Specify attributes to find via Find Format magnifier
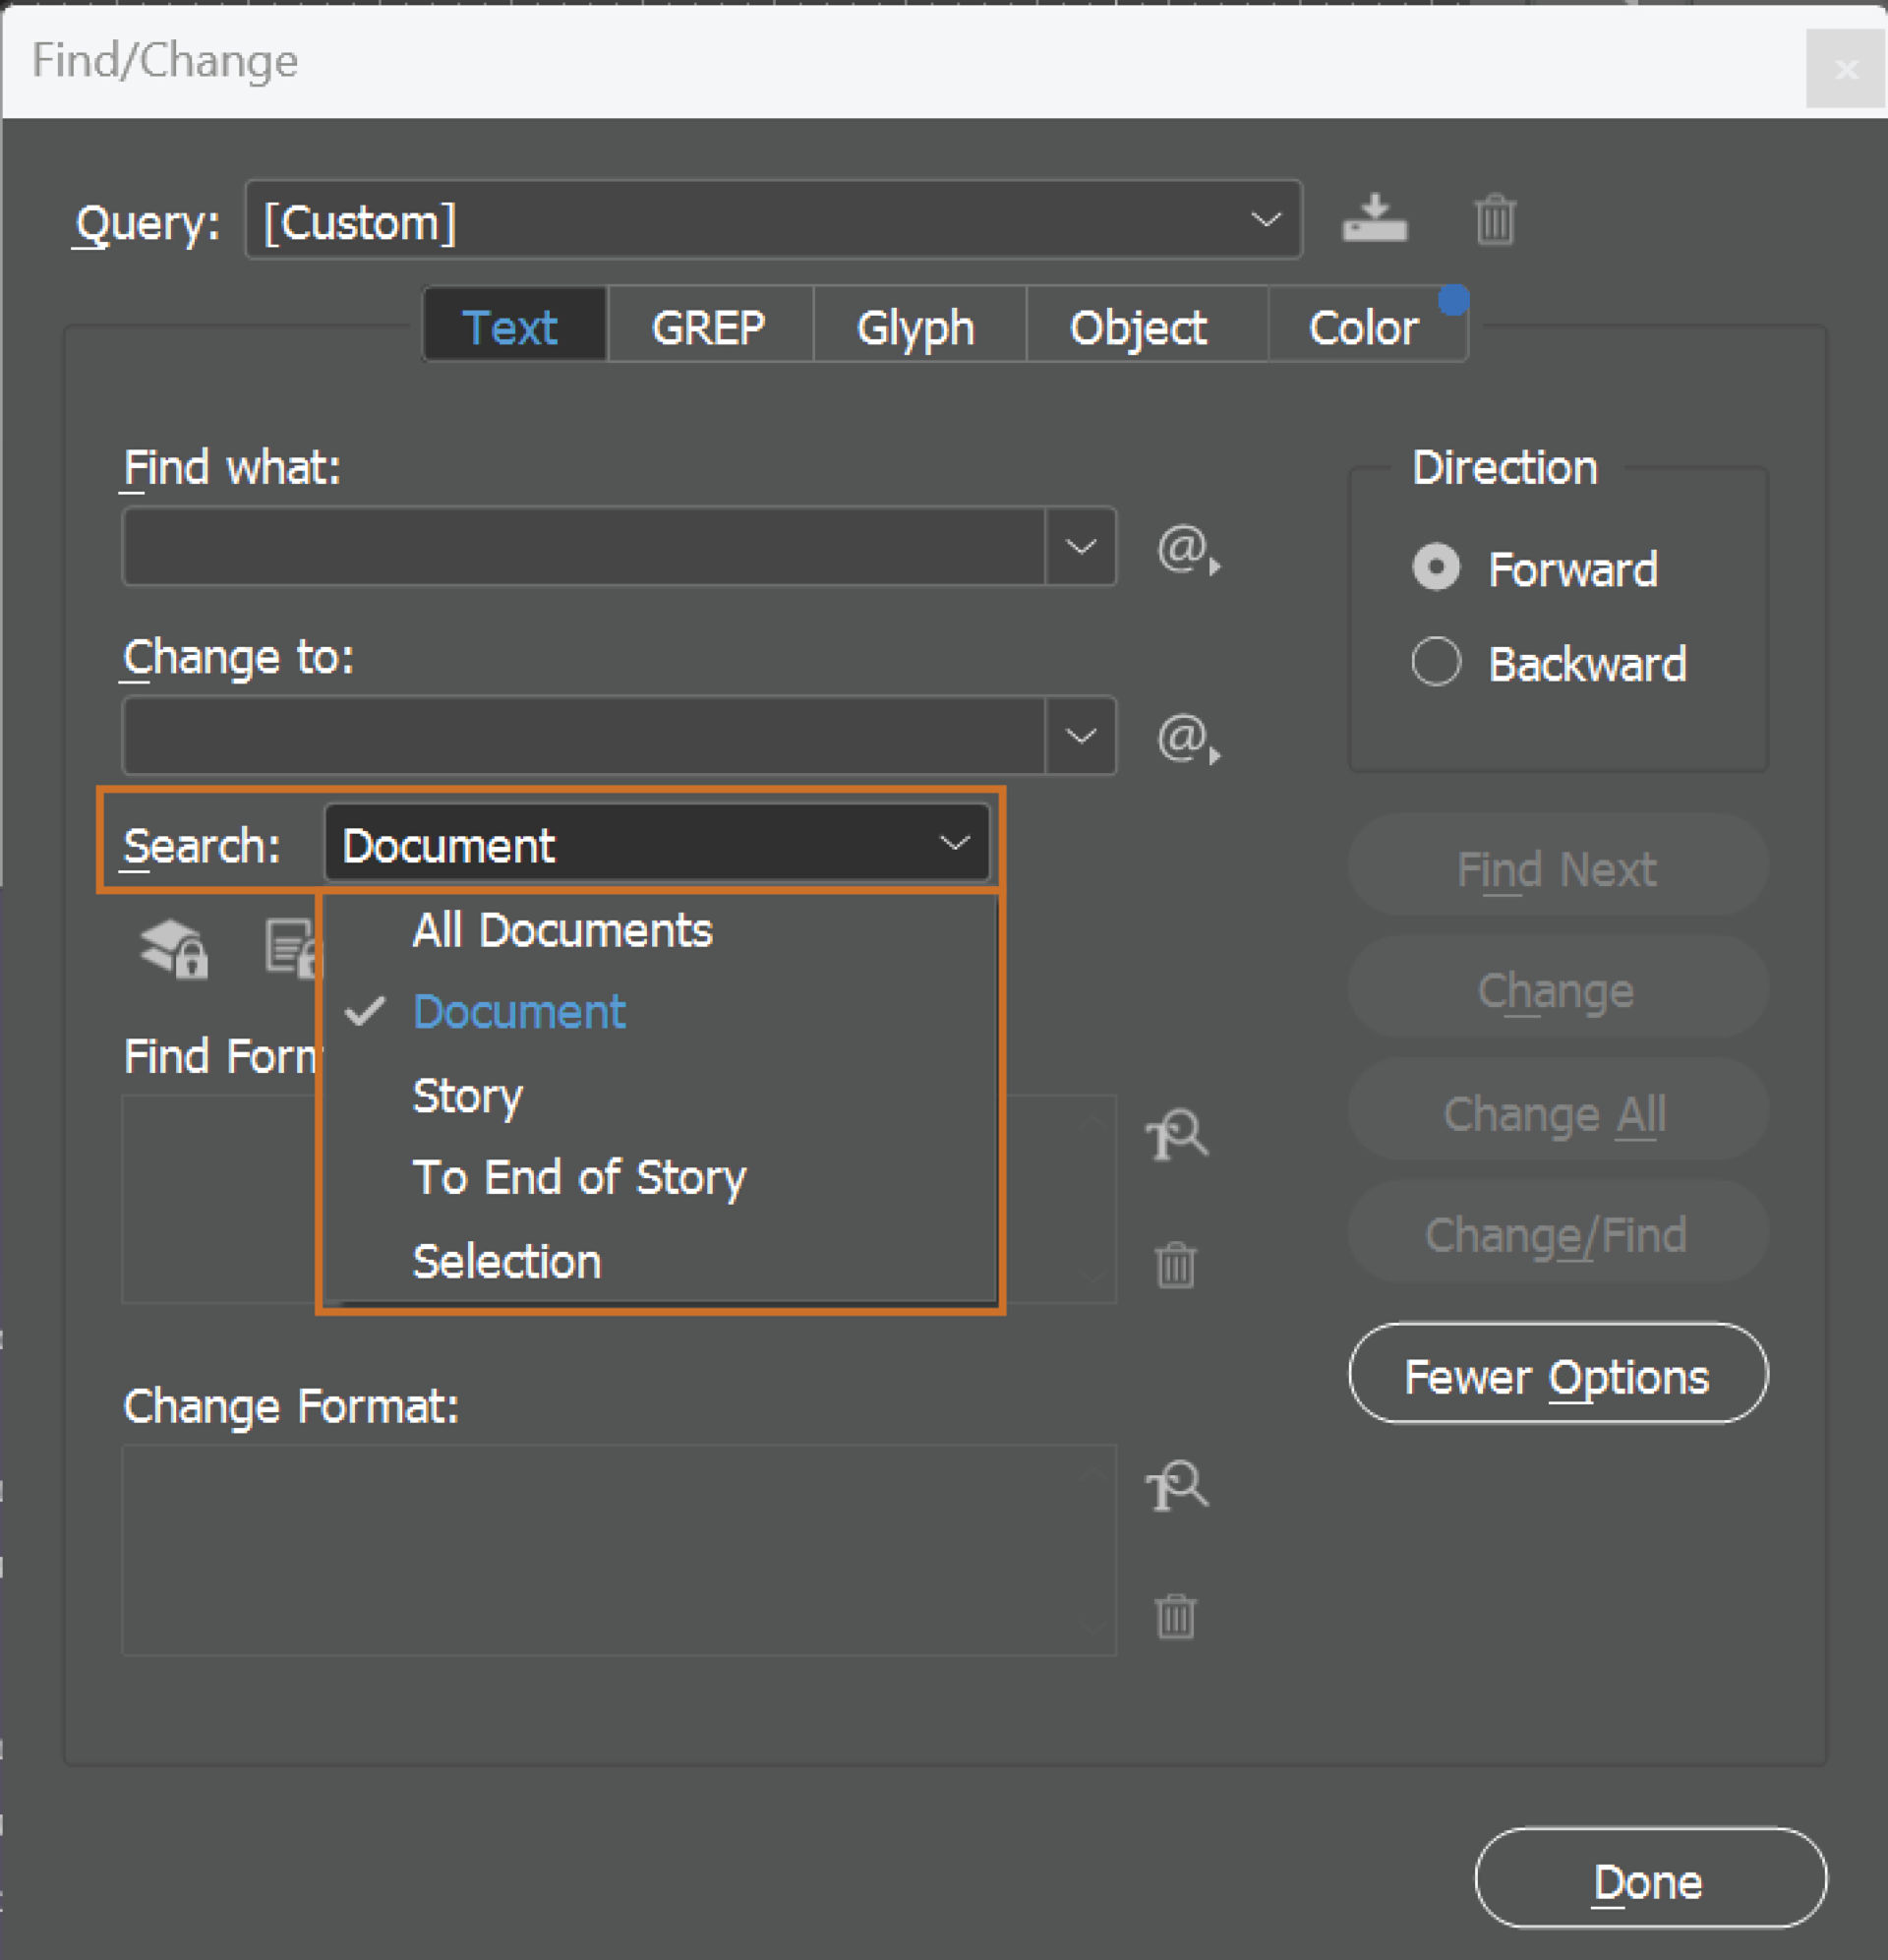The width and height of the screenshot is (1888, 1960). coord(1178,1137)
